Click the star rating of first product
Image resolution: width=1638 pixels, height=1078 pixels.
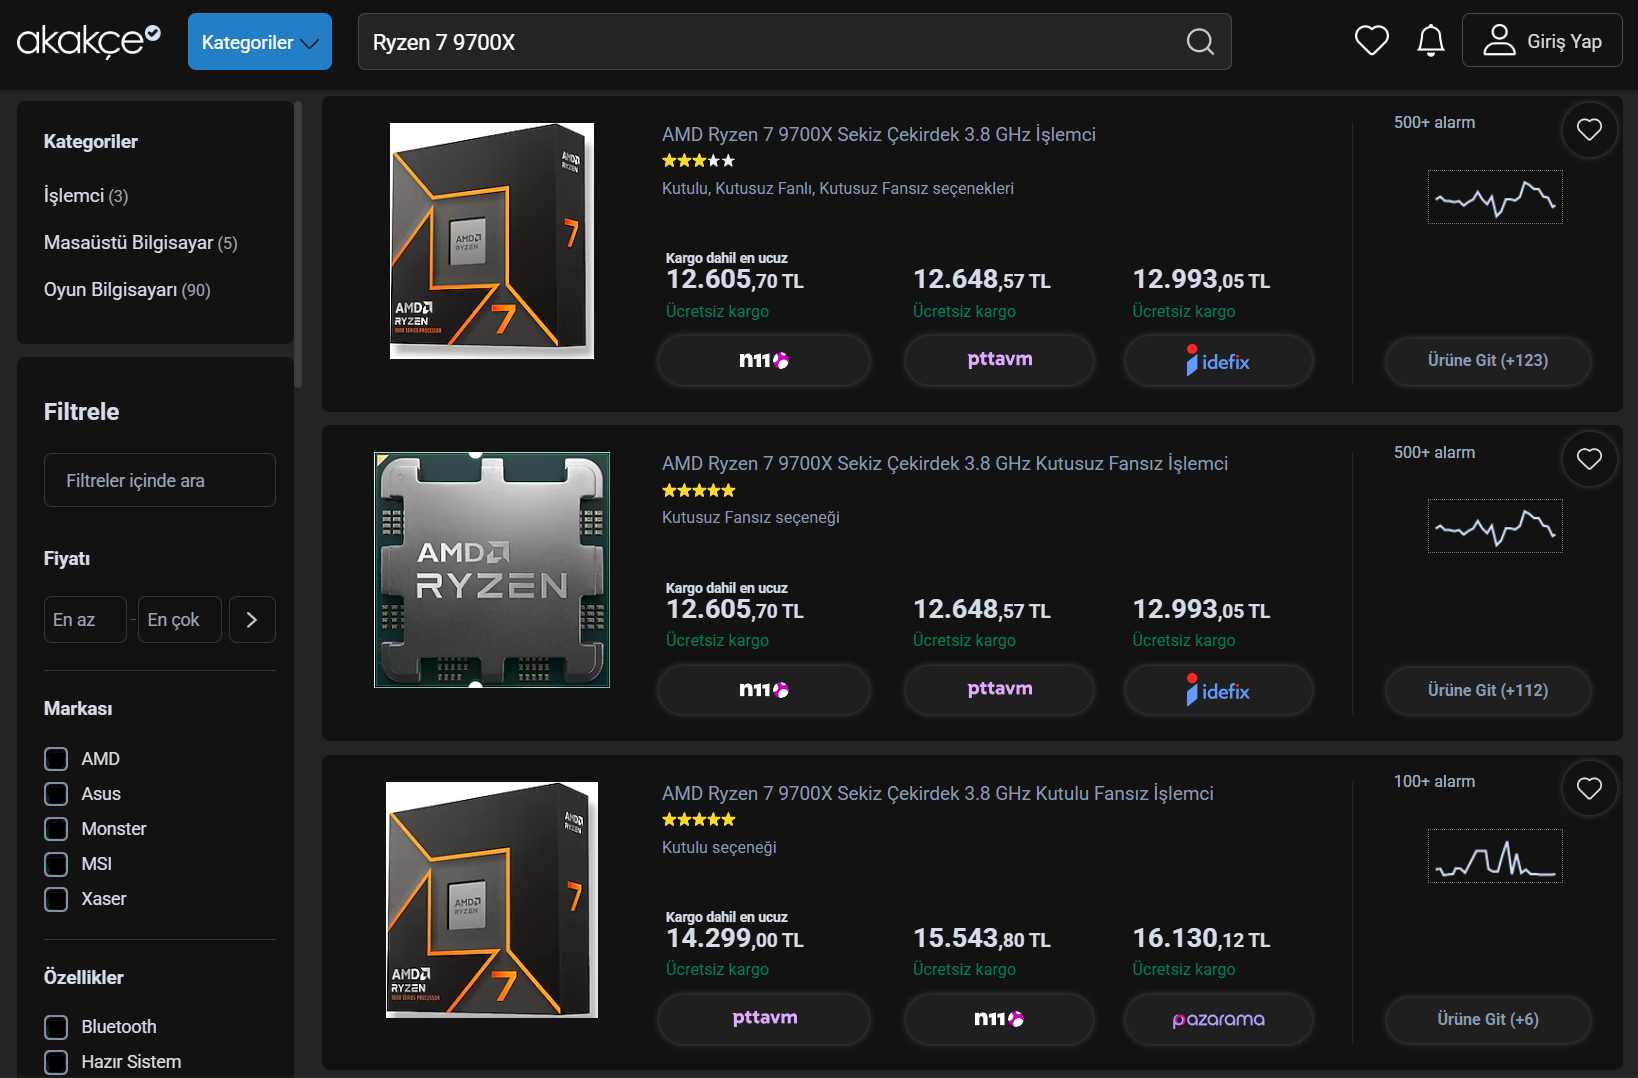coord(698,161)
